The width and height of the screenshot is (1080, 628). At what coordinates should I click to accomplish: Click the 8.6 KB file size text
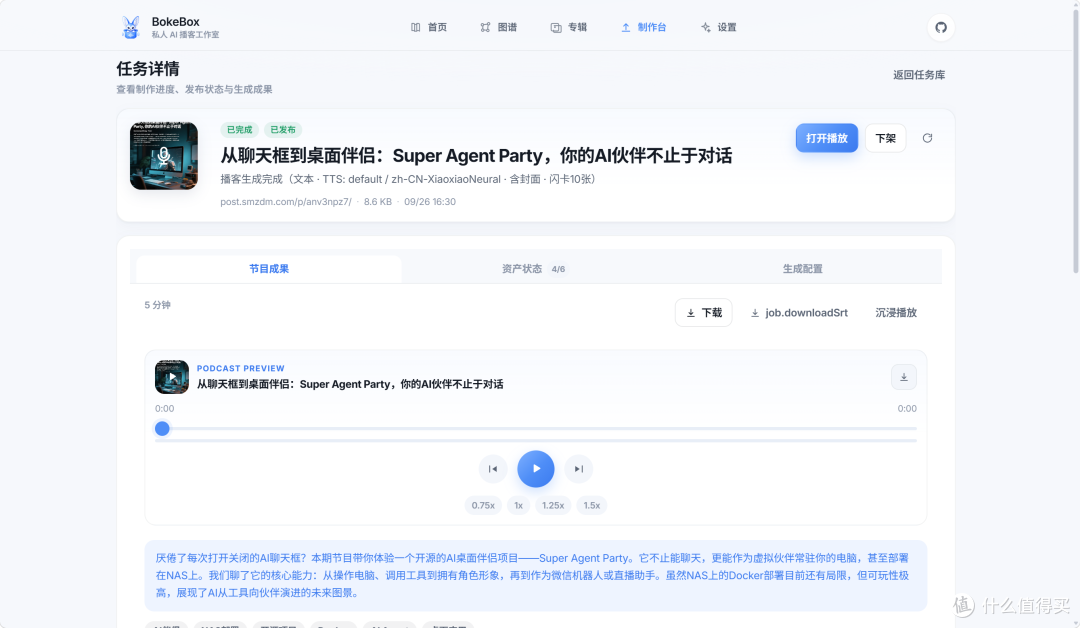(x=377, y=202)
